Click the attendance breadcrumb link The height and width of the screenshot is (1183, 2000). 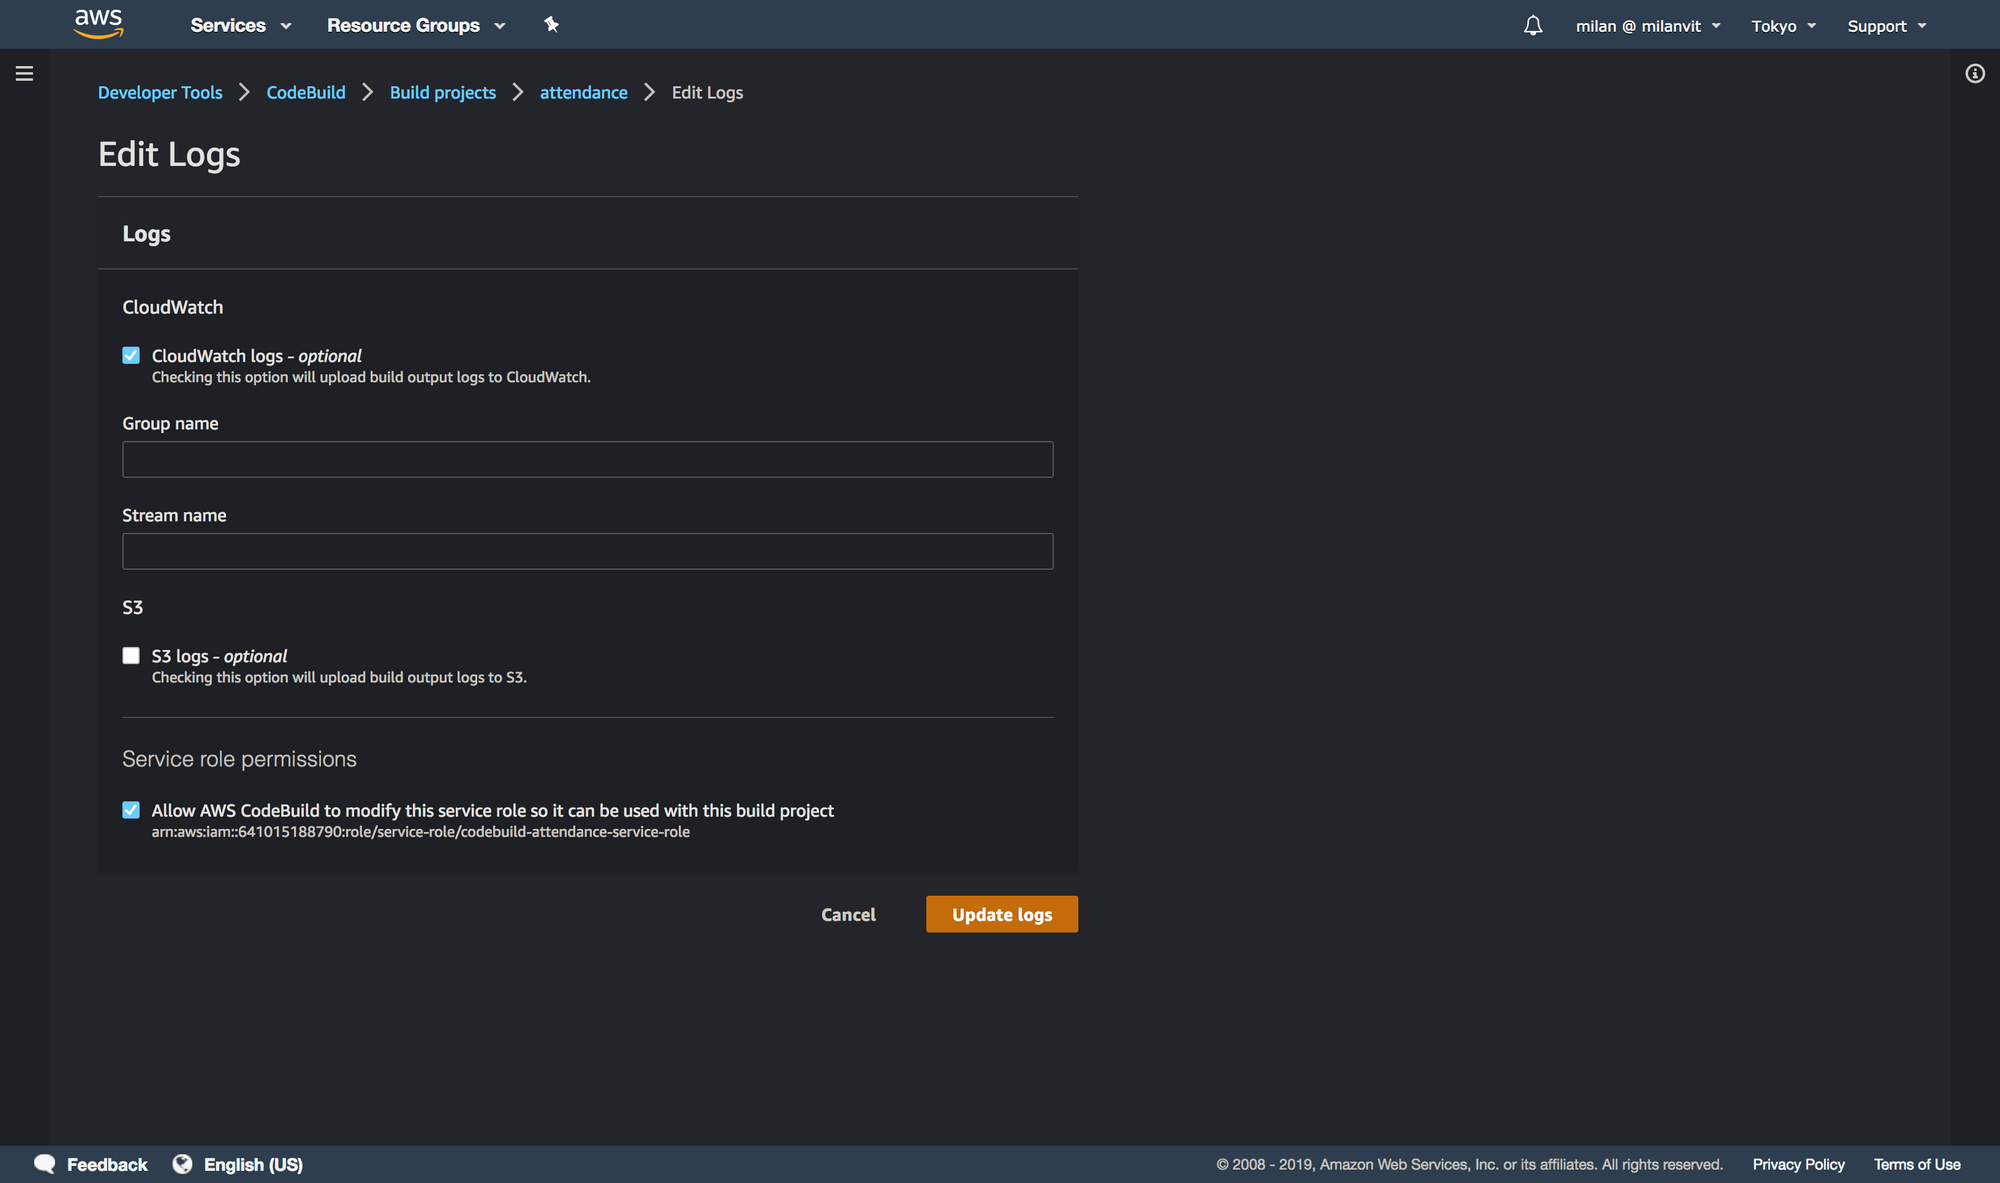pyautogui.click(x=583, y=92)
